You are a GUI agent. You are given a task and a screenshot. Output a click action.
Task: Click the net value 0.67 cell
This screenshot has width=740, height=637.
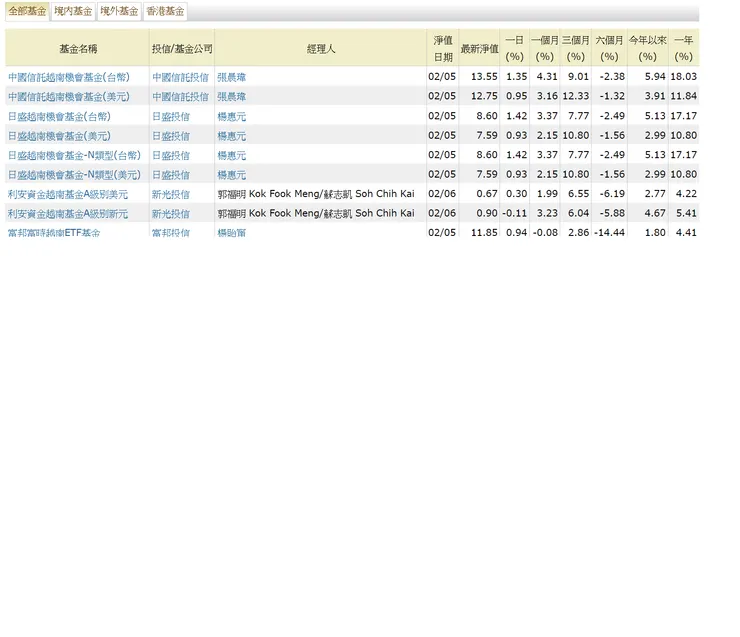(x=487, y=194)
